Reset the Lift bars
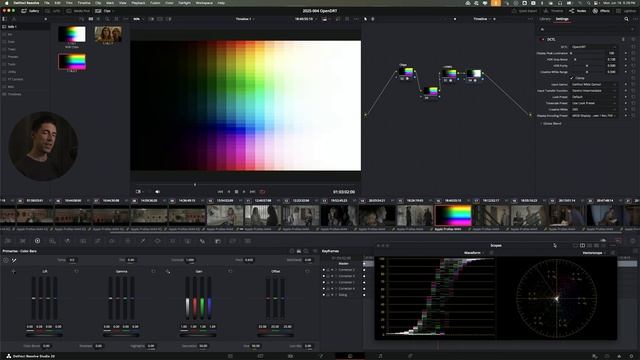This screenshot has width=640, height=360. coord(76,271)
